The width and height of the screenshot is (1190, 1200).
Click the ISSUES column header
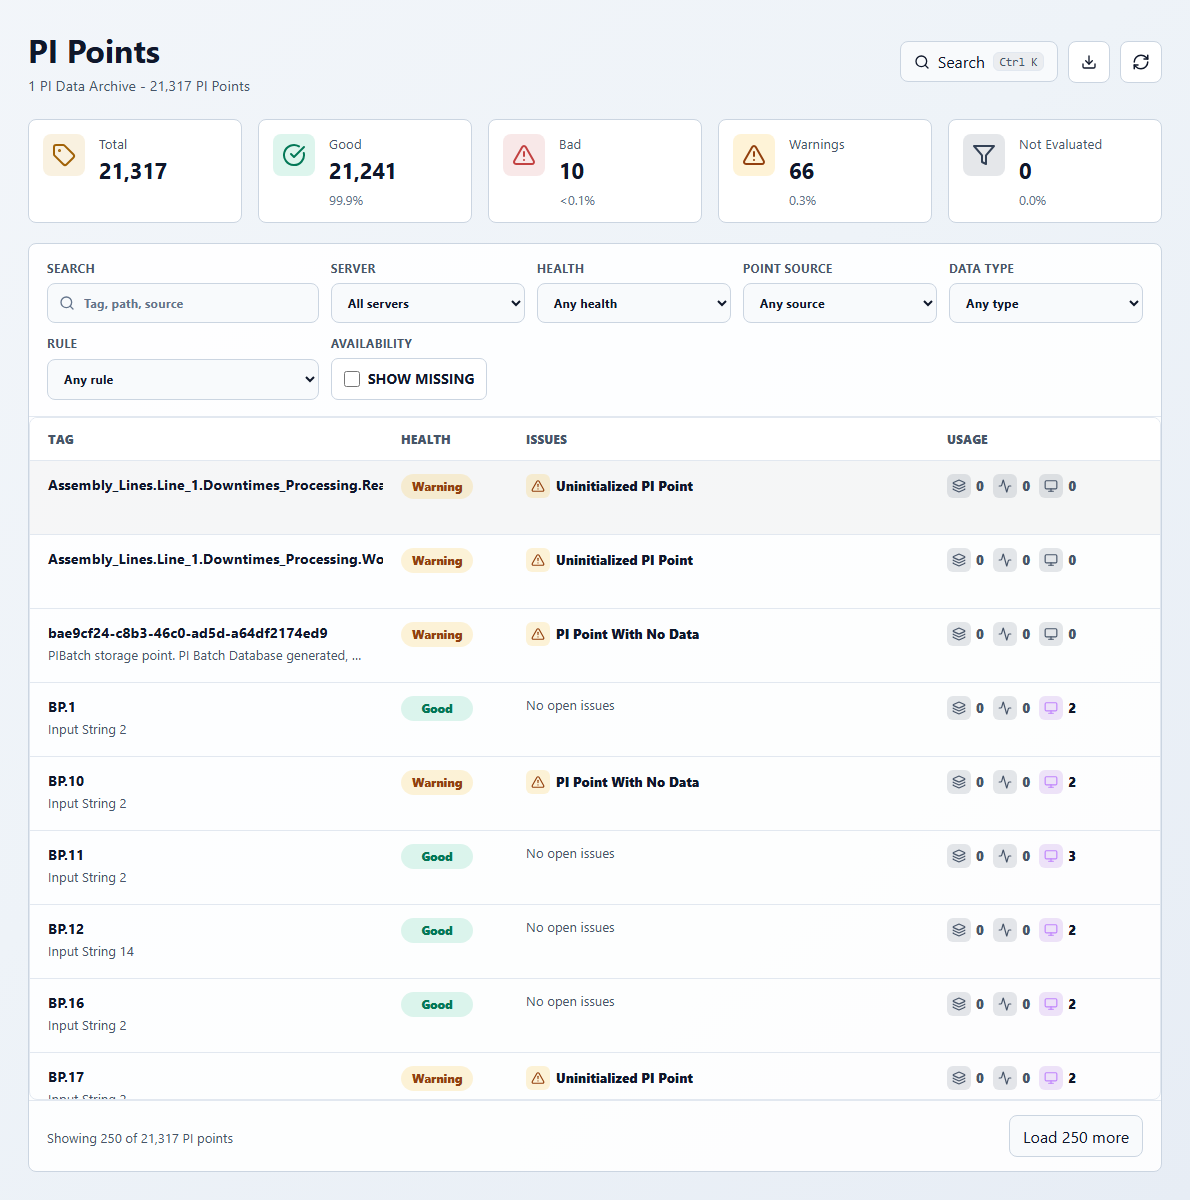point(547,439)
